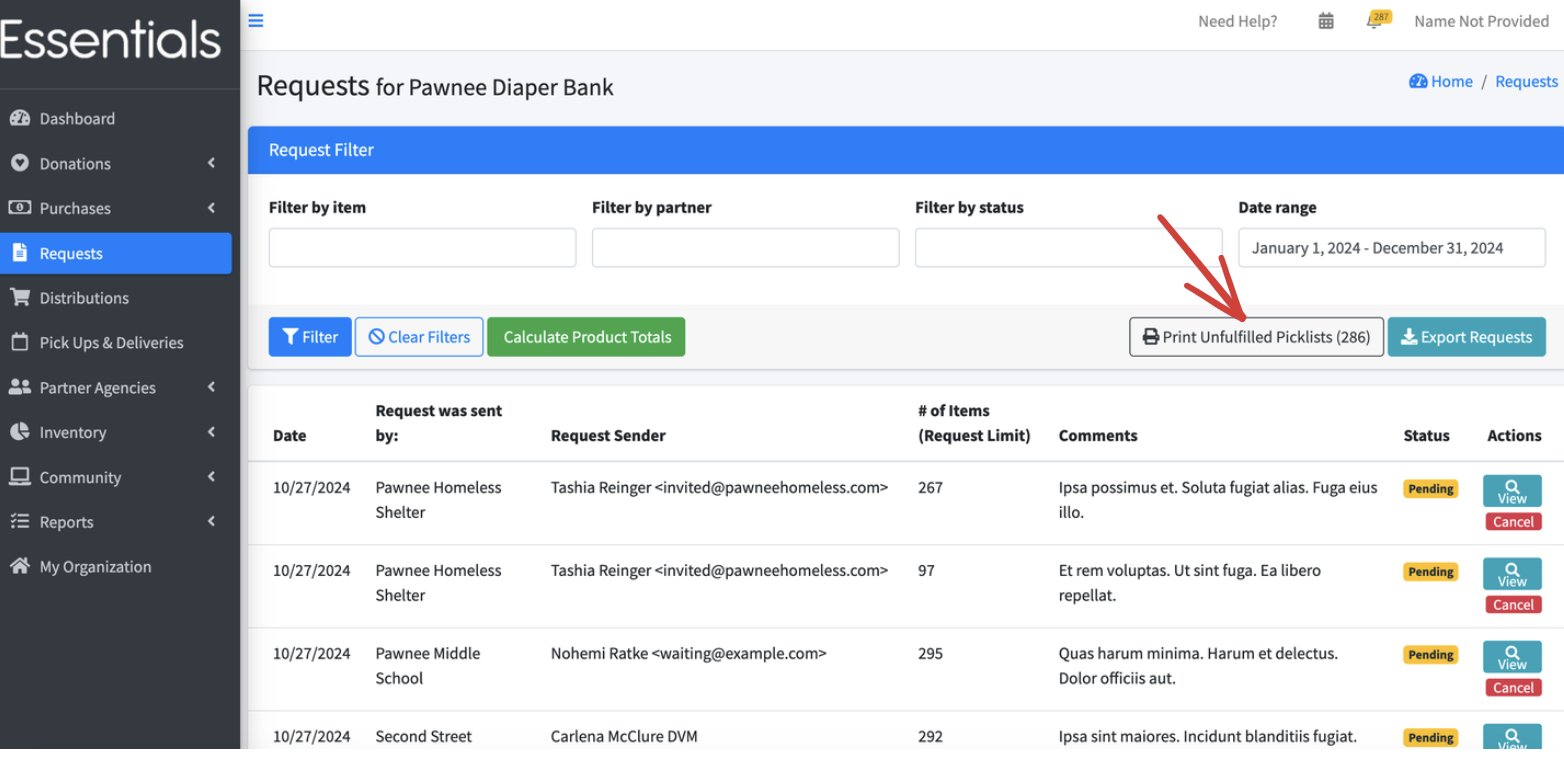Cancel the request with 97 items
The image size is (1564, 764).
click(1513, 605)
